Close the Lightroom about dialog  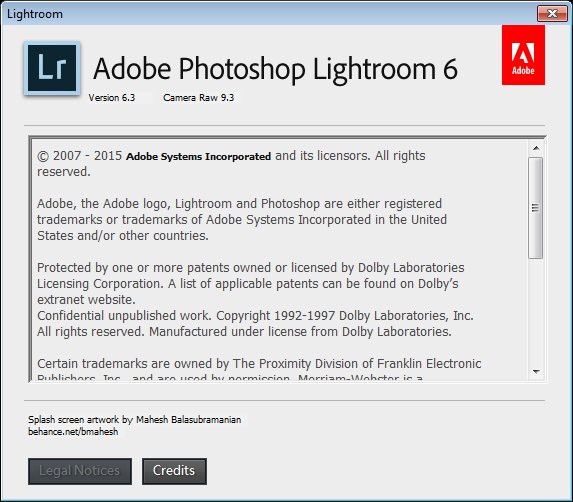point(552,14)
